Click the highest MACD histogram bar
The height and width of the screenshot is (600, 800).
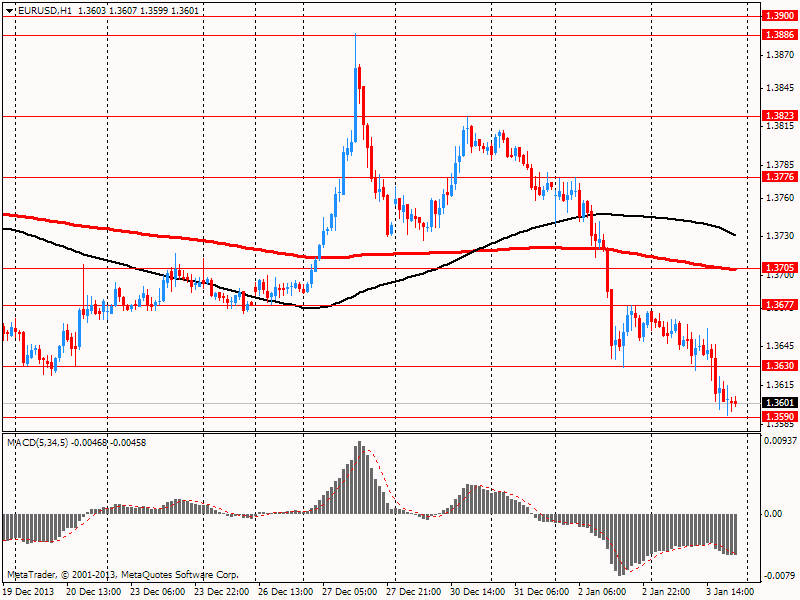coord(360,478)
